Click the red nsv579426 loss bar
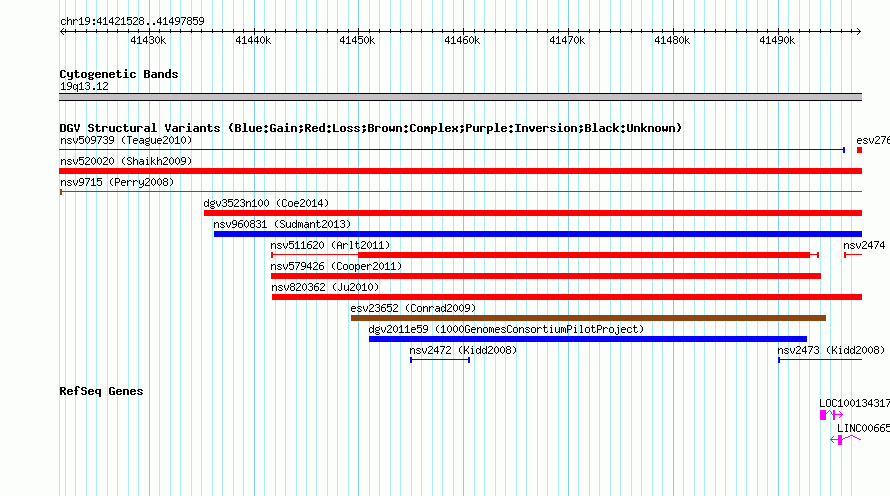The width and height of the screenshot is (890, 496). coord(546,276)
